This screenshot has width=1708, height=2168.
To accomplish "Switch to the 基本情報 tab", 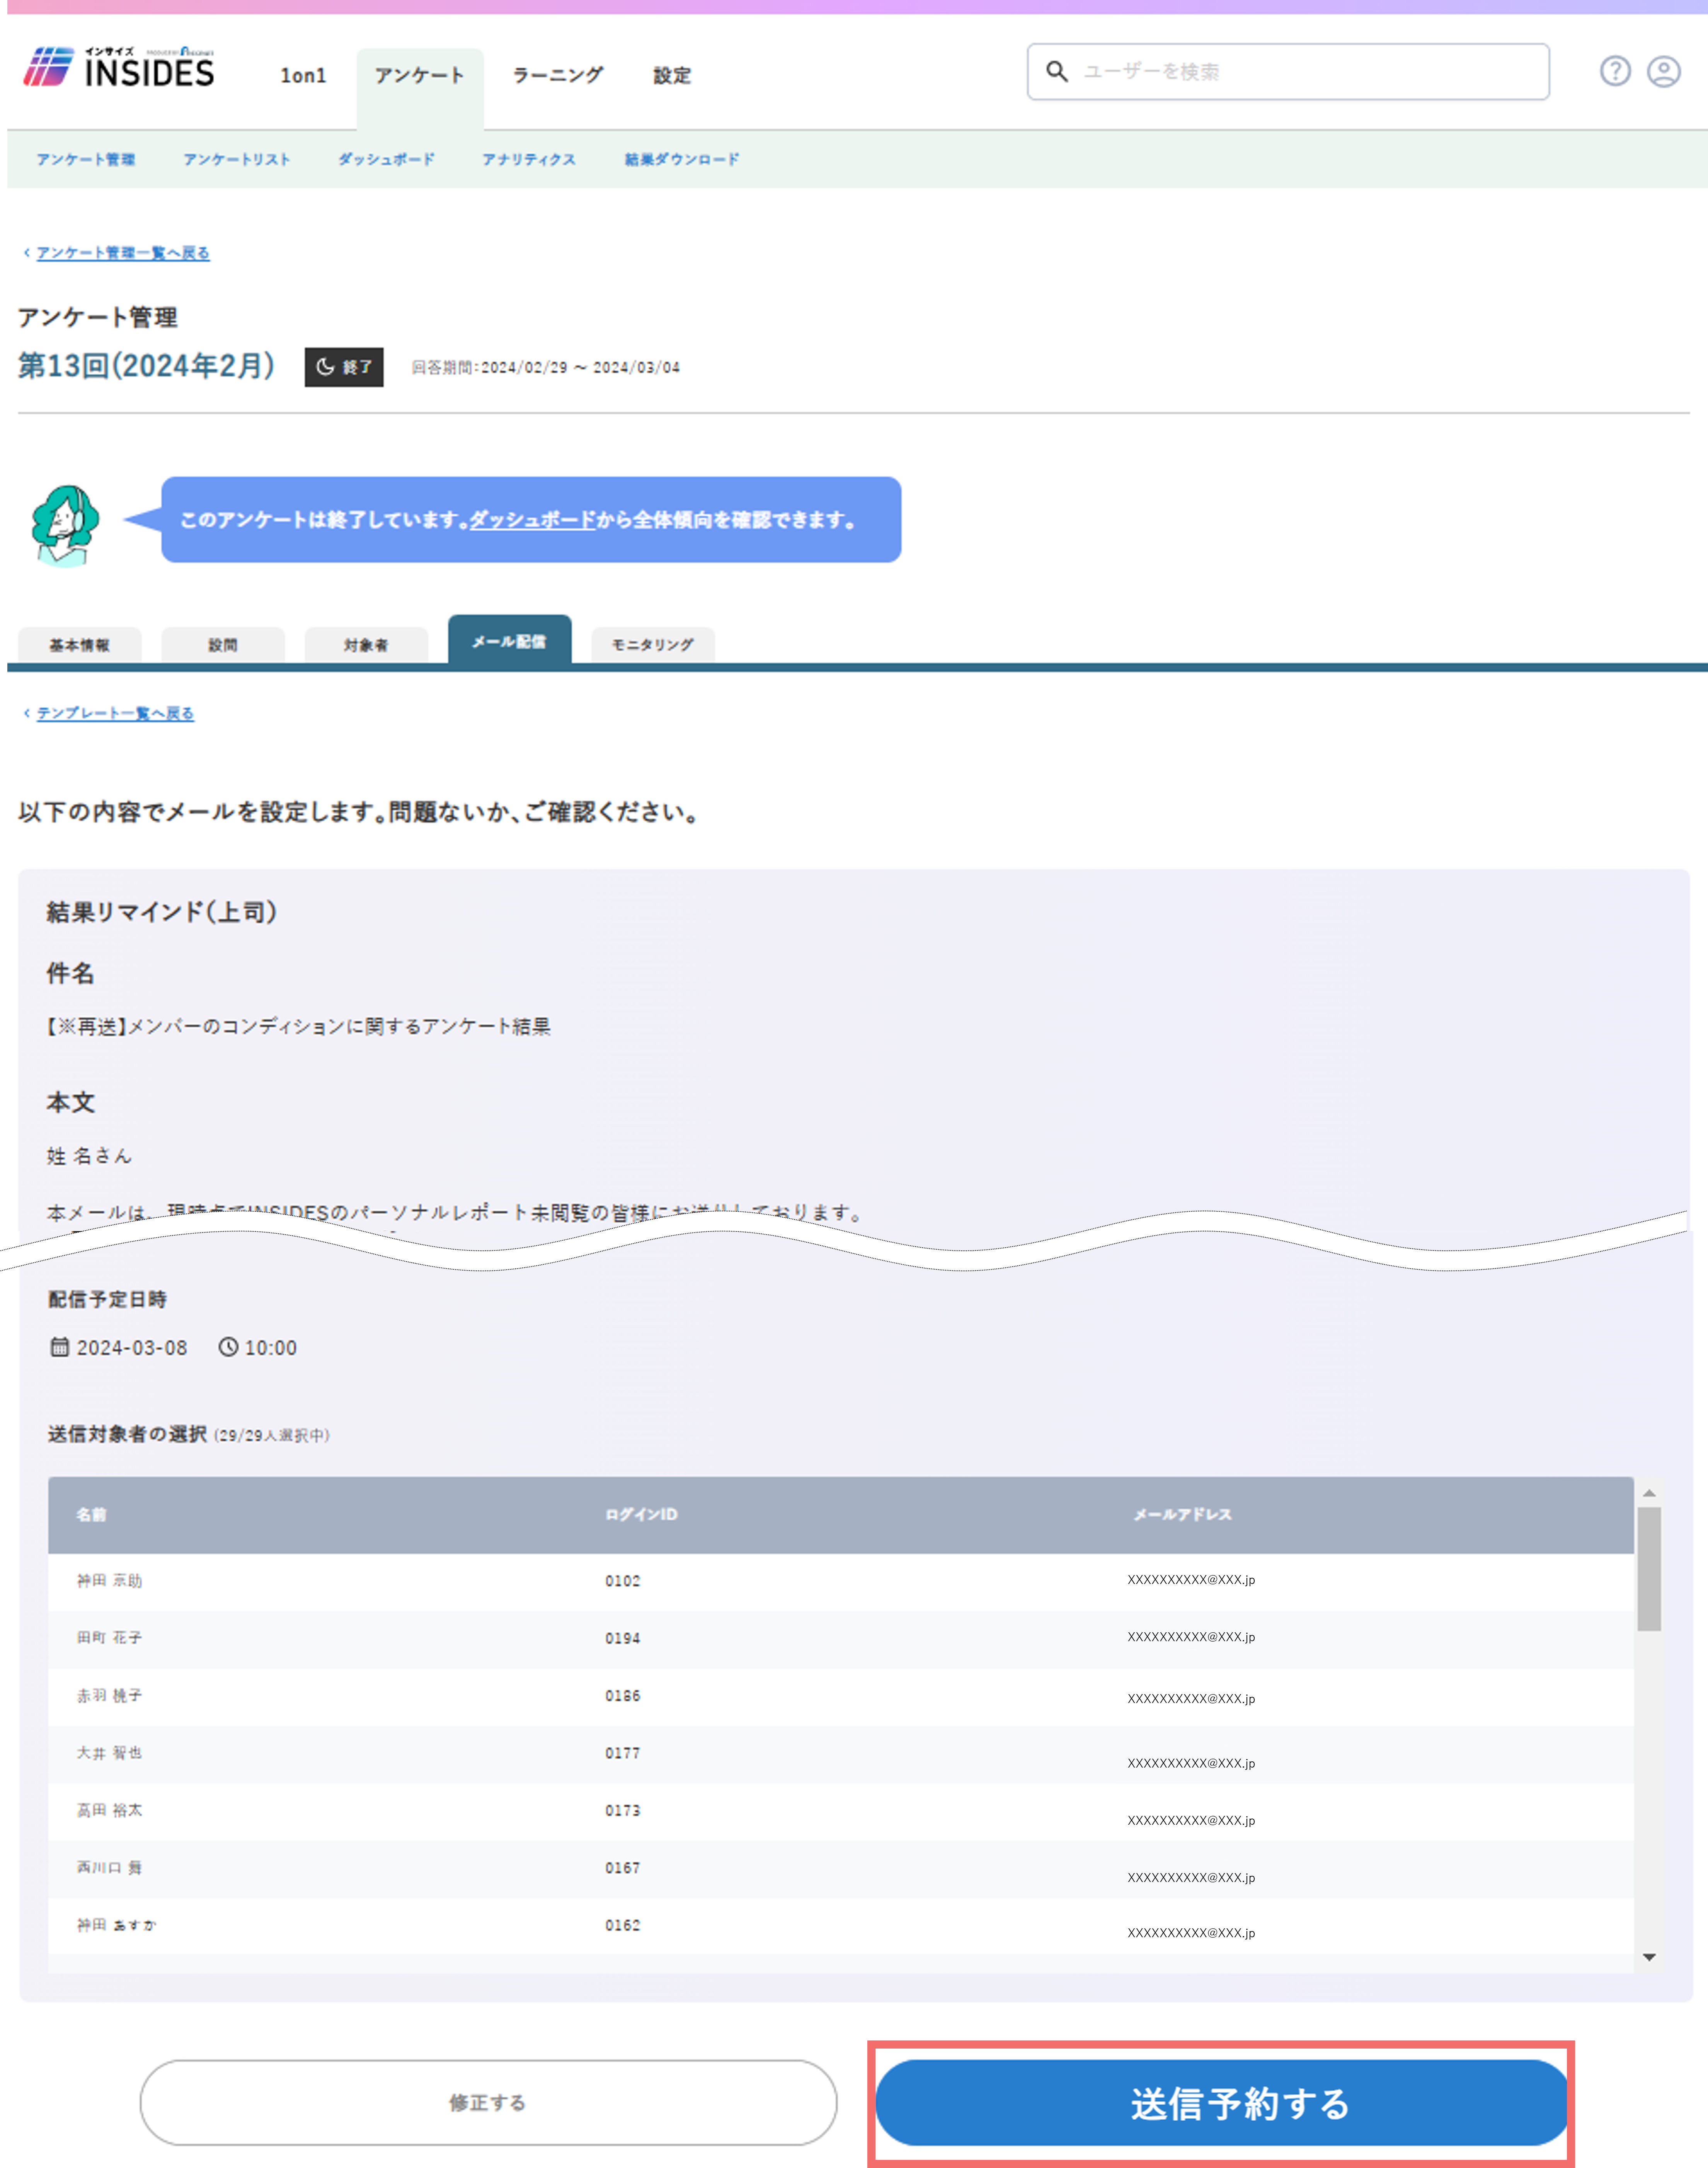I will [80, 645].
